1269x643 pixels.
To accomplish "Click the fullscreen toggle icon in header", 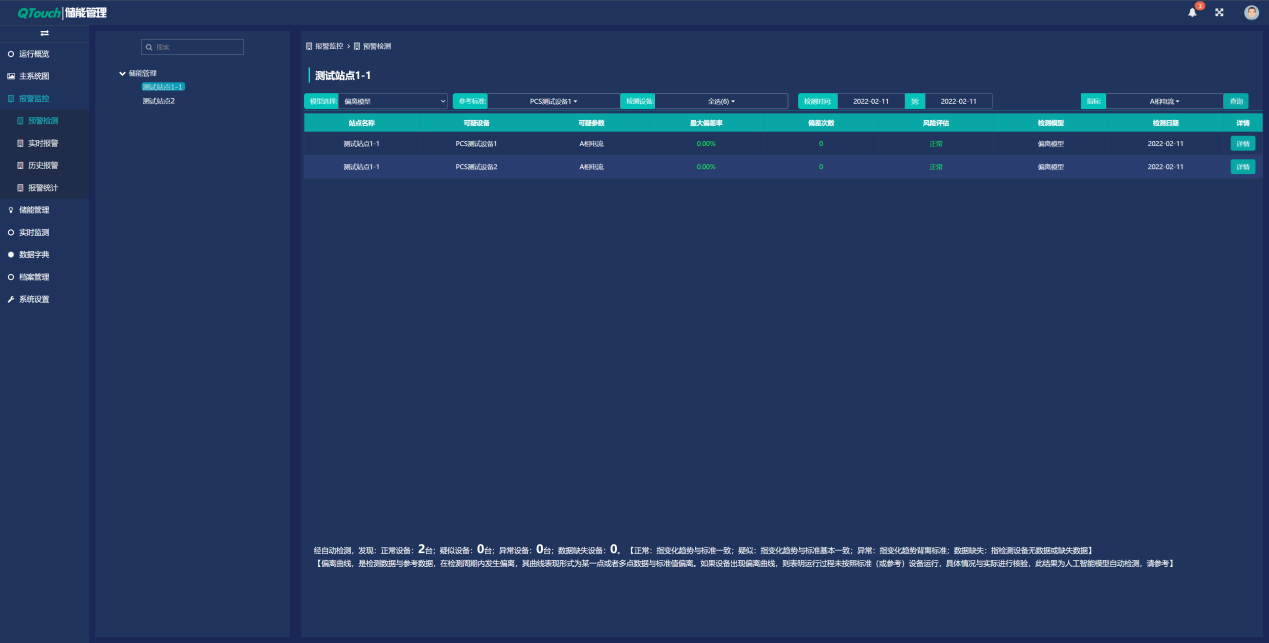I will [x=1219, y=13].
